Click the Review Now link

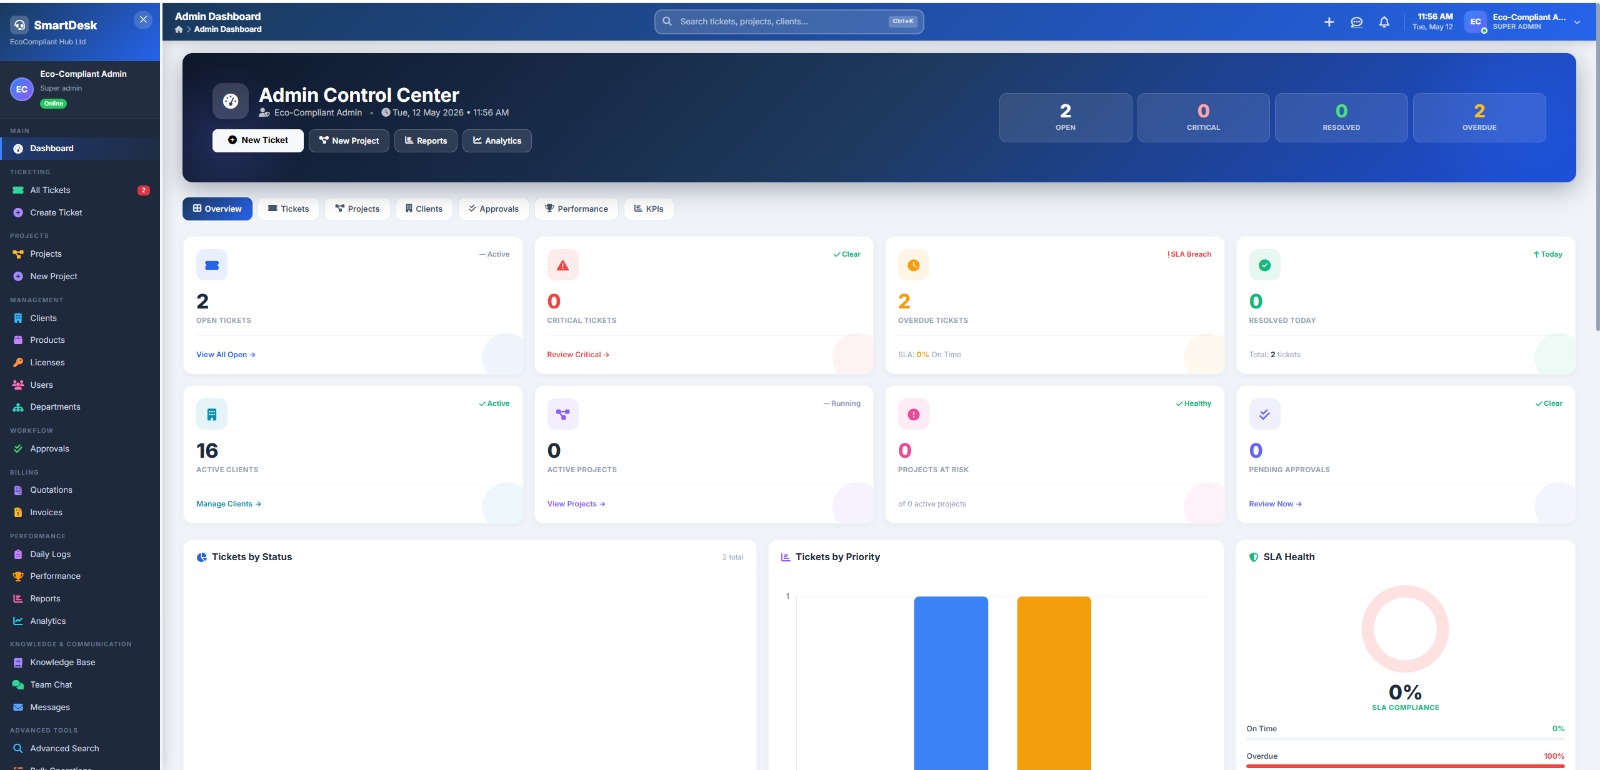tap(1275, 504)
